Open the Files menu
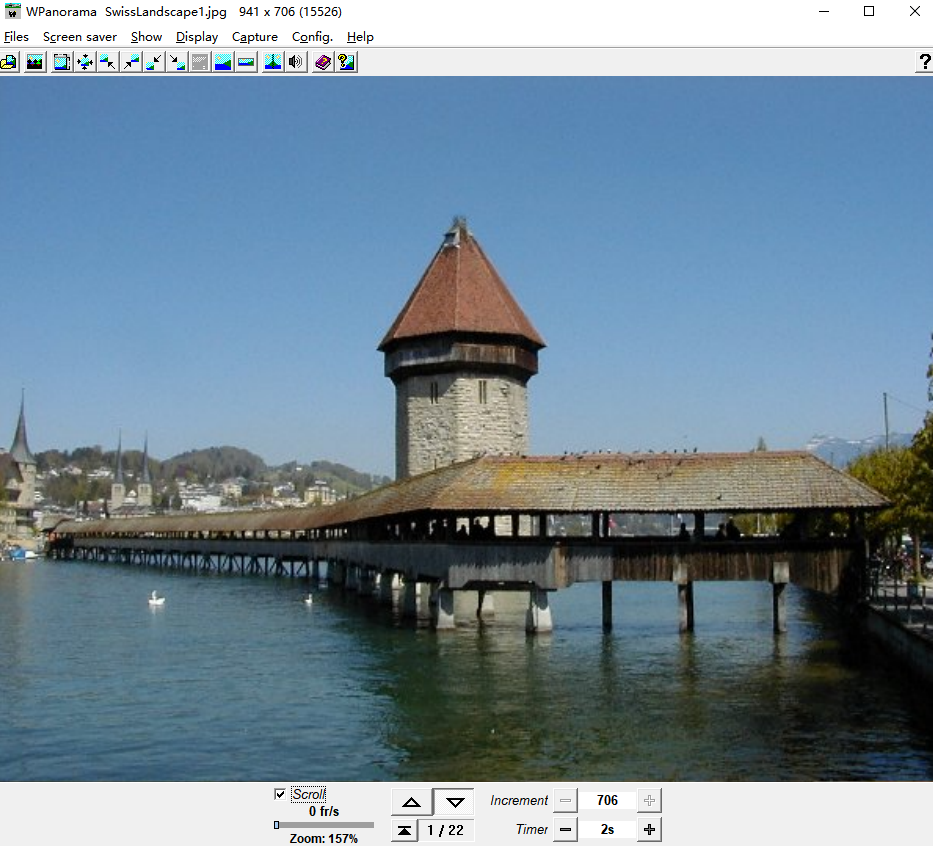The height and width of the screenshot is (846, 933). pyautogui.click(x=16, y=37)
